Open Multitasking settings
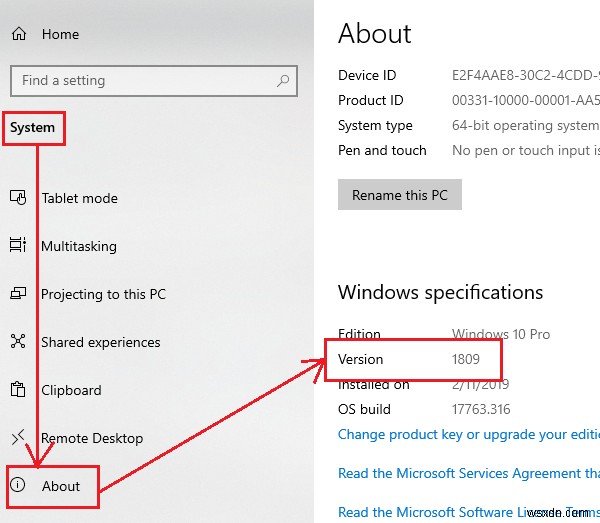Viewport: 600px width, 523px height. [79, 246]
